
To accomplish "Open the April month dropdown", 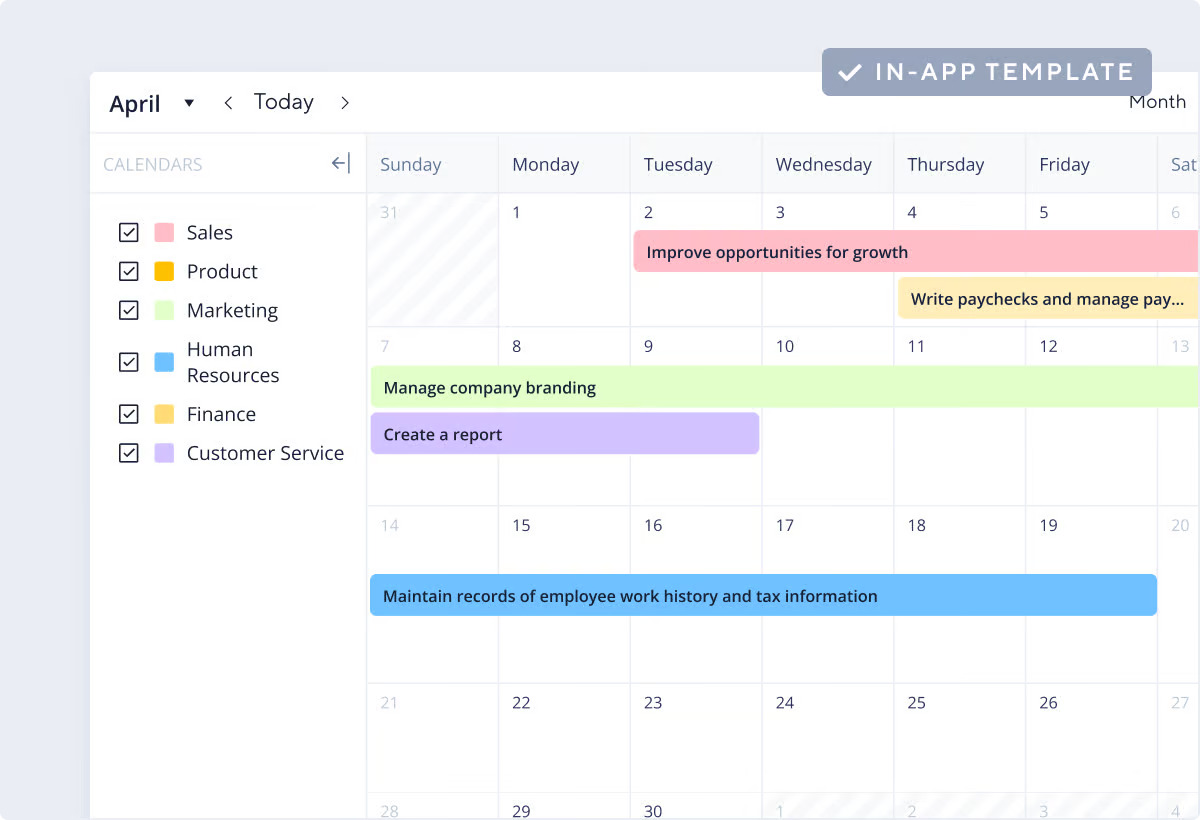I will click(x=188, y=102).
